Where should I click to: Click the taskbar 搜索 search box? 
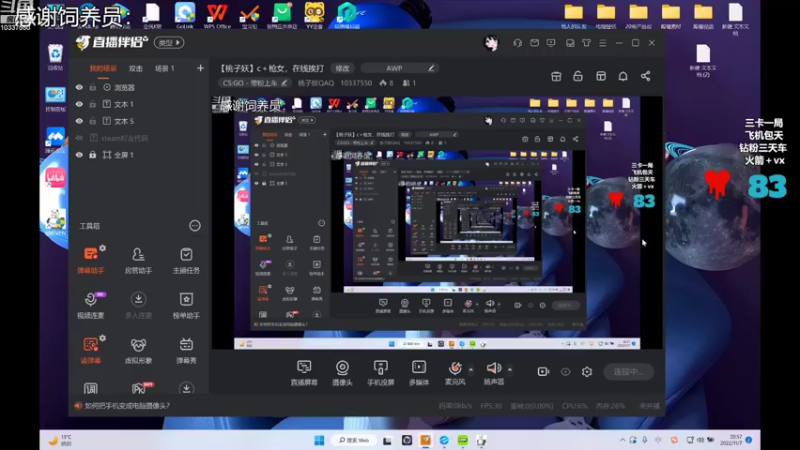pos(355,440)
